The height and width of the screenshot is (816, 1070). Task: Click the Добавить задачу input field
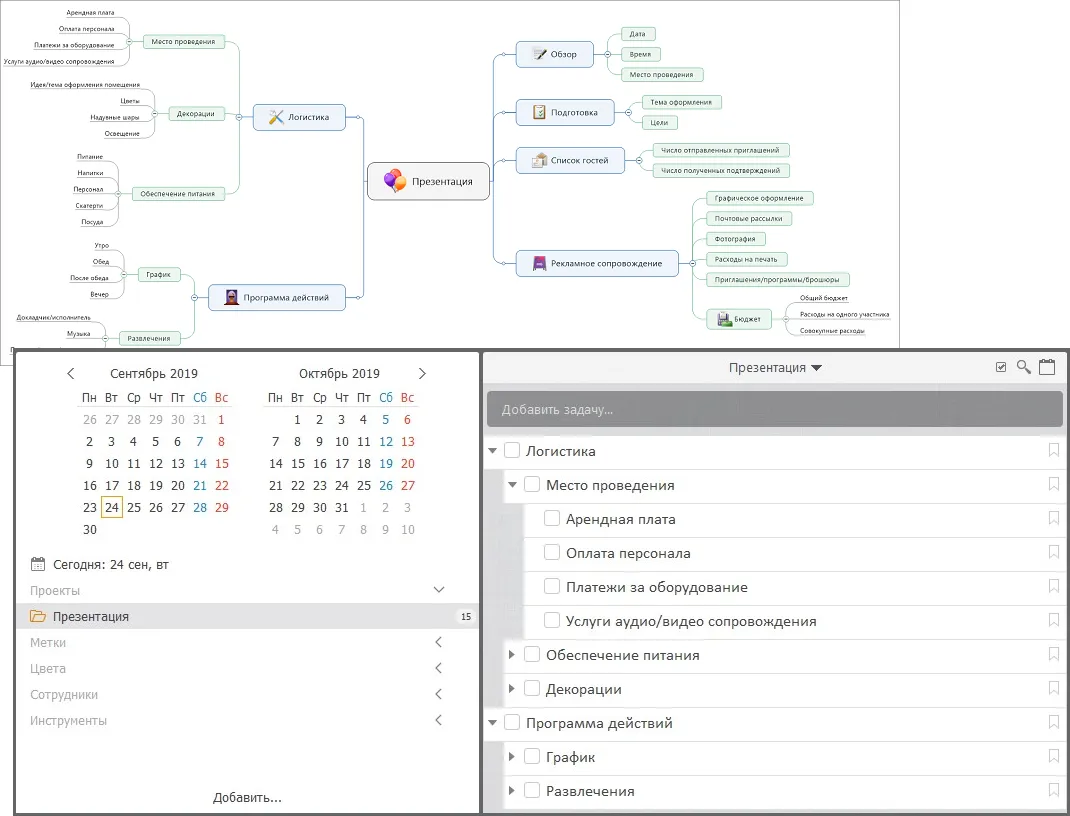coord(773,410)
